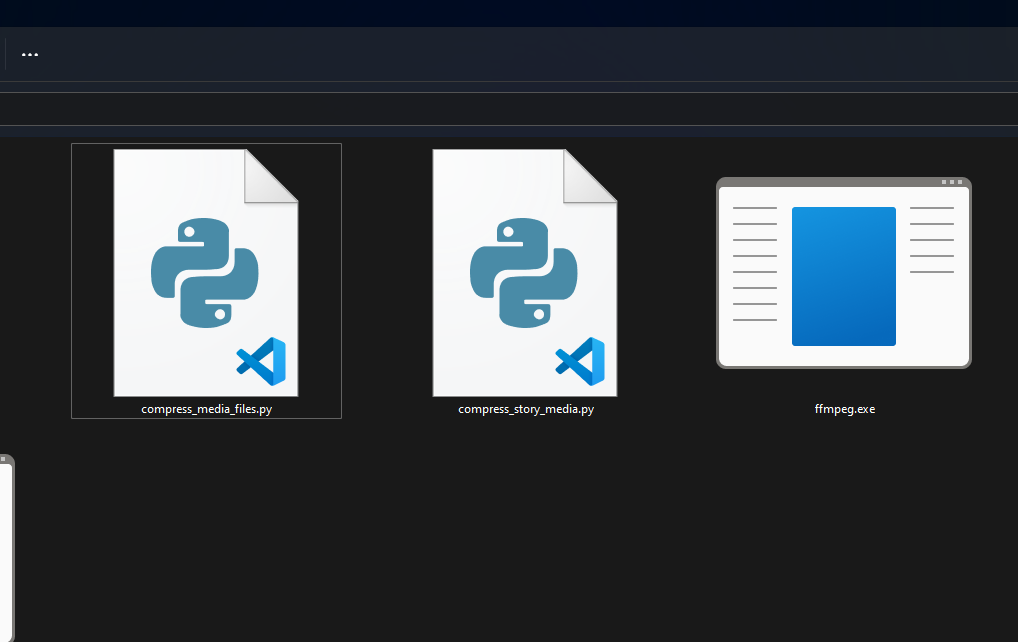
Task: Select the compress_story_media.py Python file icon
Action: 525,272
